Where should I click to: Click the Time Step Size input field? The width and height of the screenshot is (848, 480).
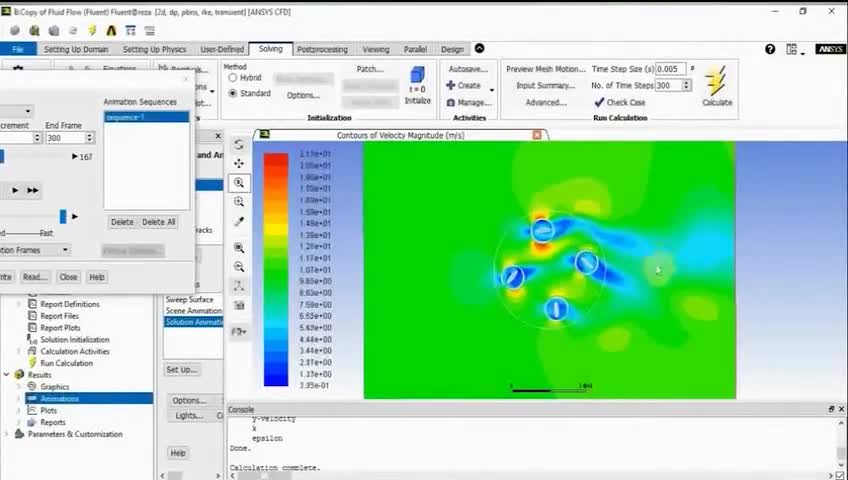pyautogui.click(x=671, y=69)
